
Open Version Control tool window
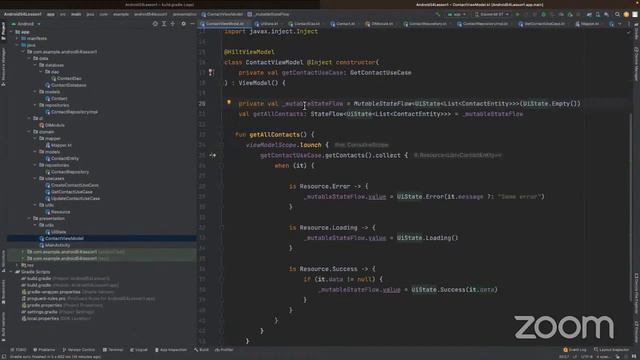(x=79, y=350)
